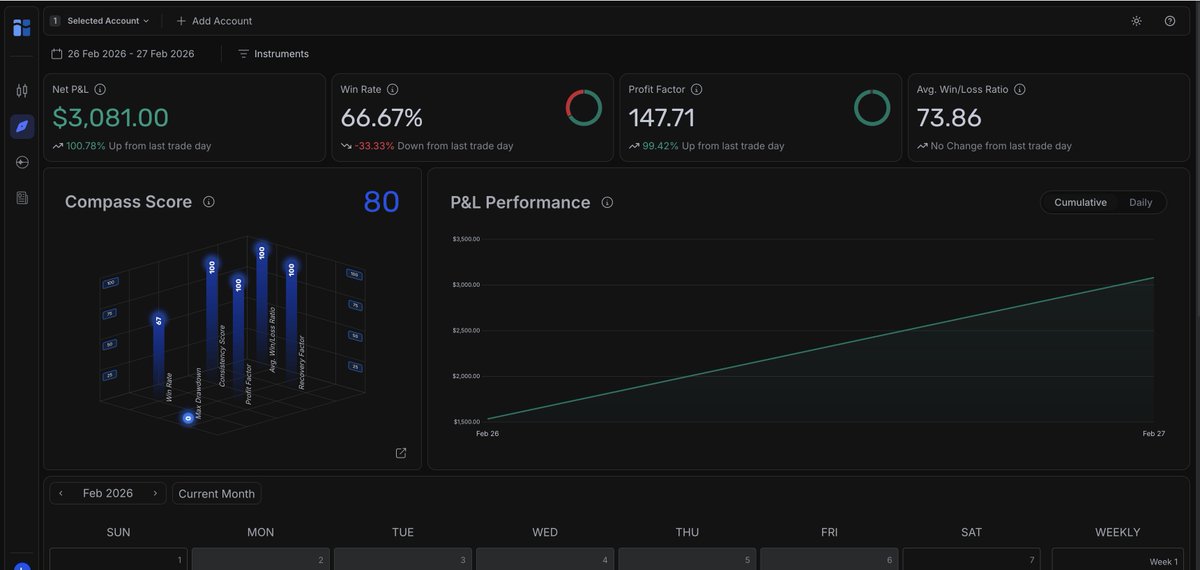Open the circled arrow sidebar icon
This screenshot has width=1200, height=570.
coord(22,162)
